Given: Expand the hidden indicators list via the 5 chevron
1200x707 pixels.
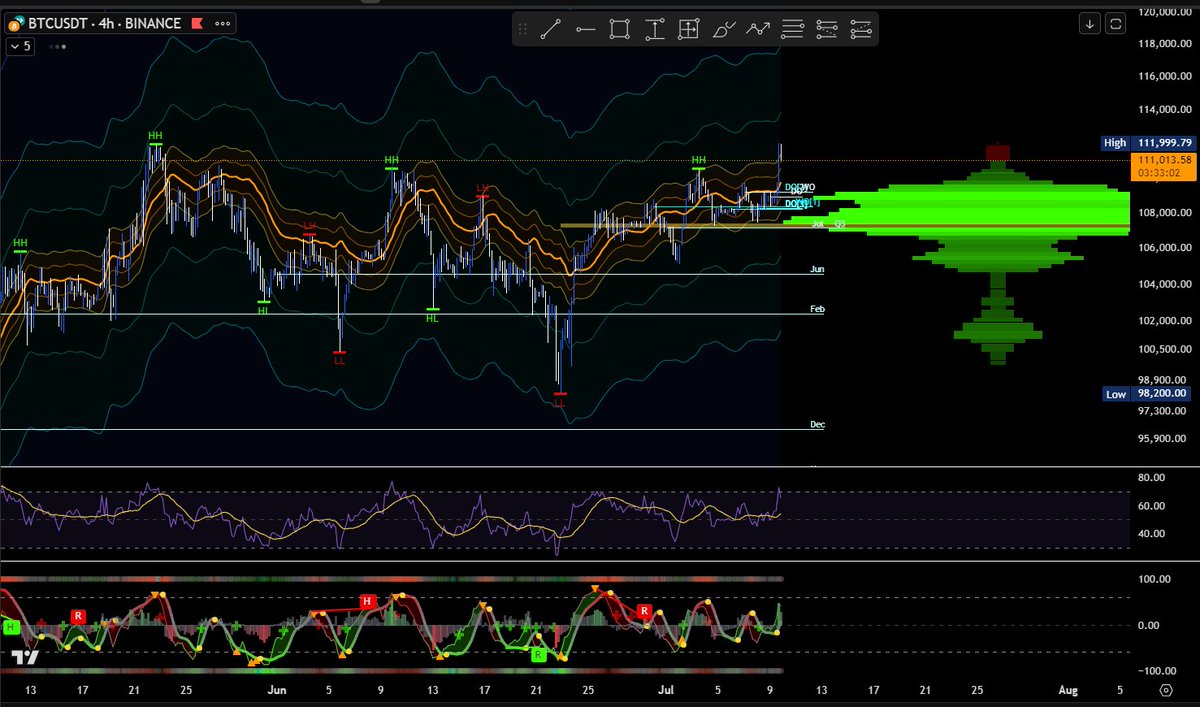Looking at the screenshot, I should tap(20, 46).
